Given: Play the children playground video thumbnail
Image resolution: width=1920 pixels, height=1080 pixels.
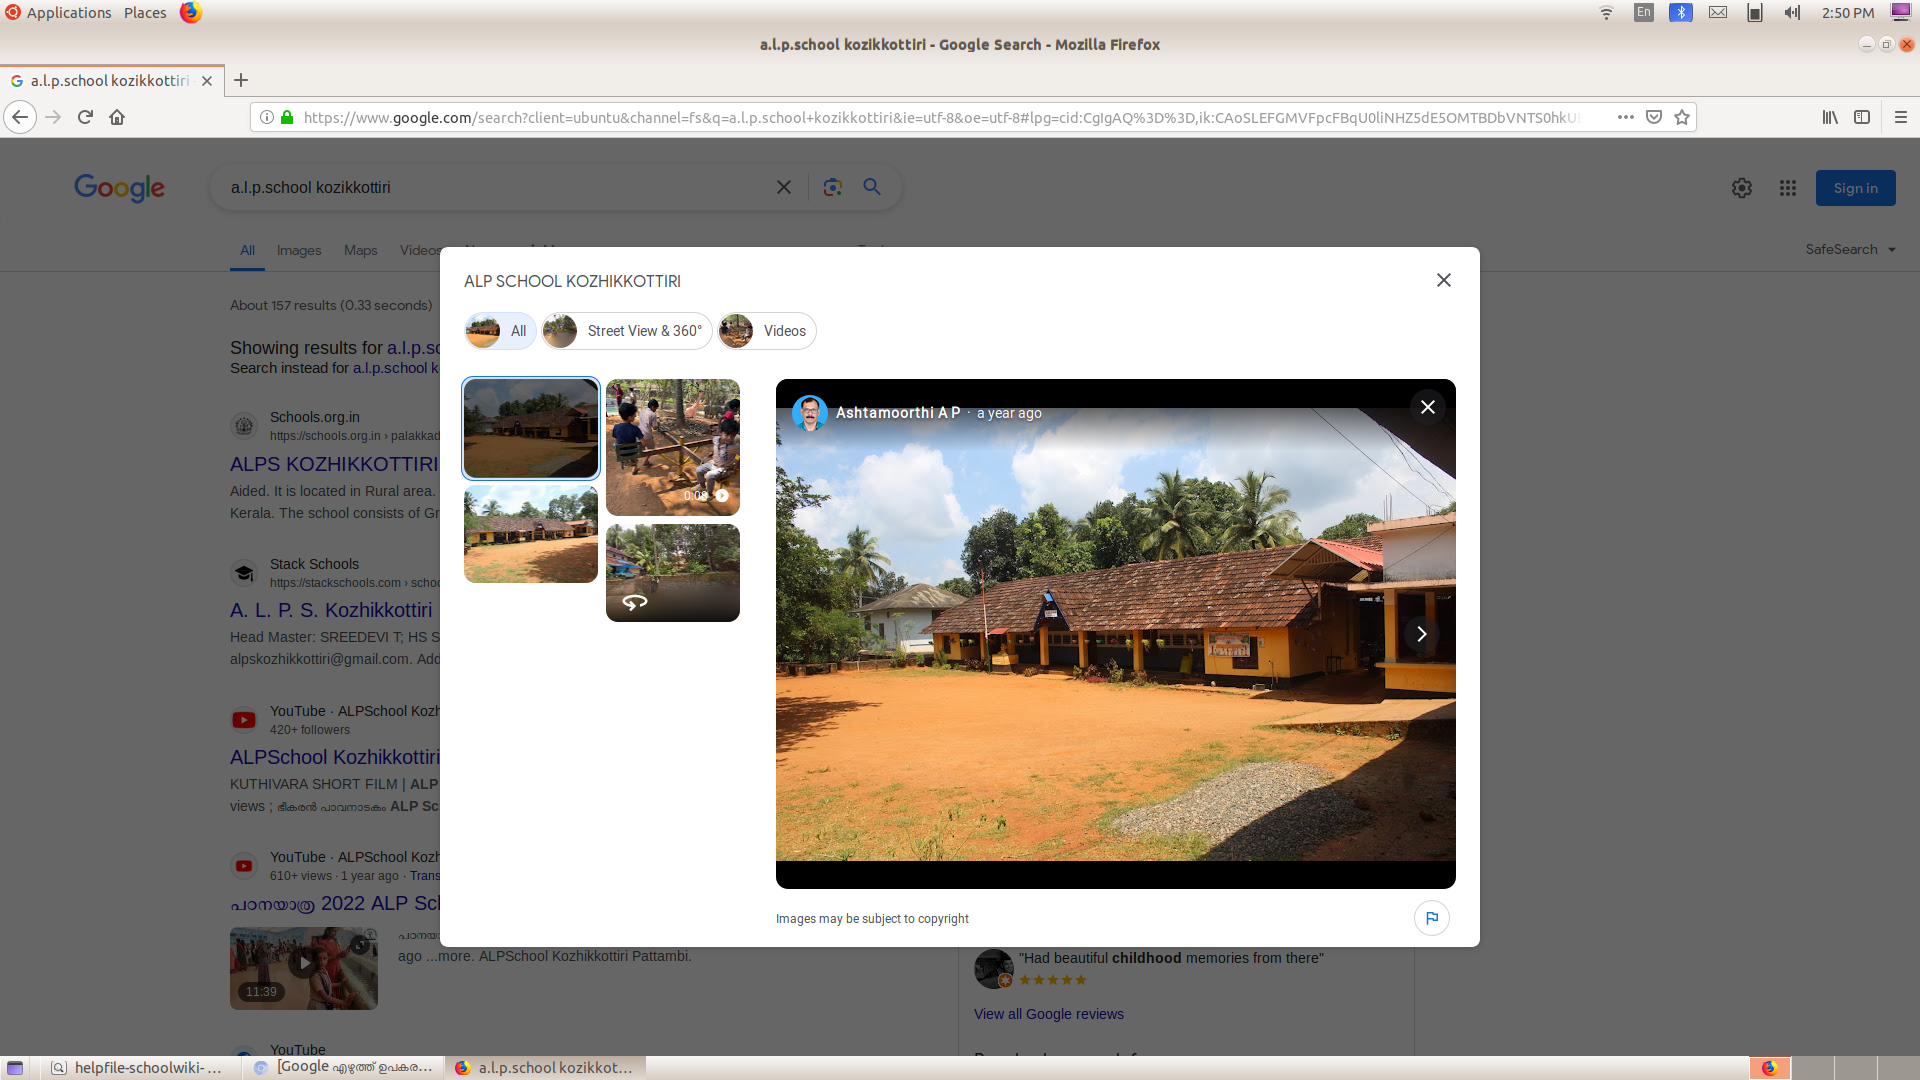Looking at the screenshot, I should pos(672,446).
